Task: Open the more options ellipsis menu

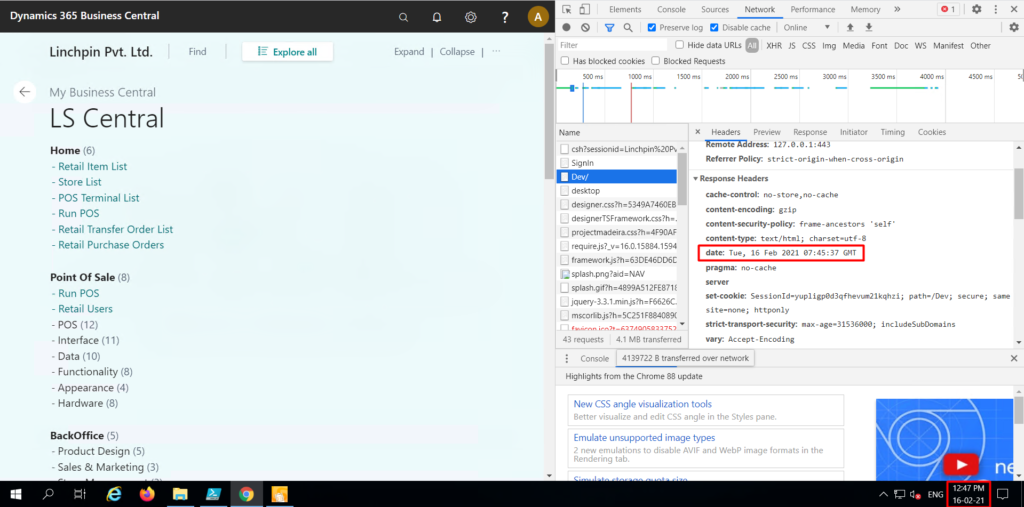Action: (496, 51)
